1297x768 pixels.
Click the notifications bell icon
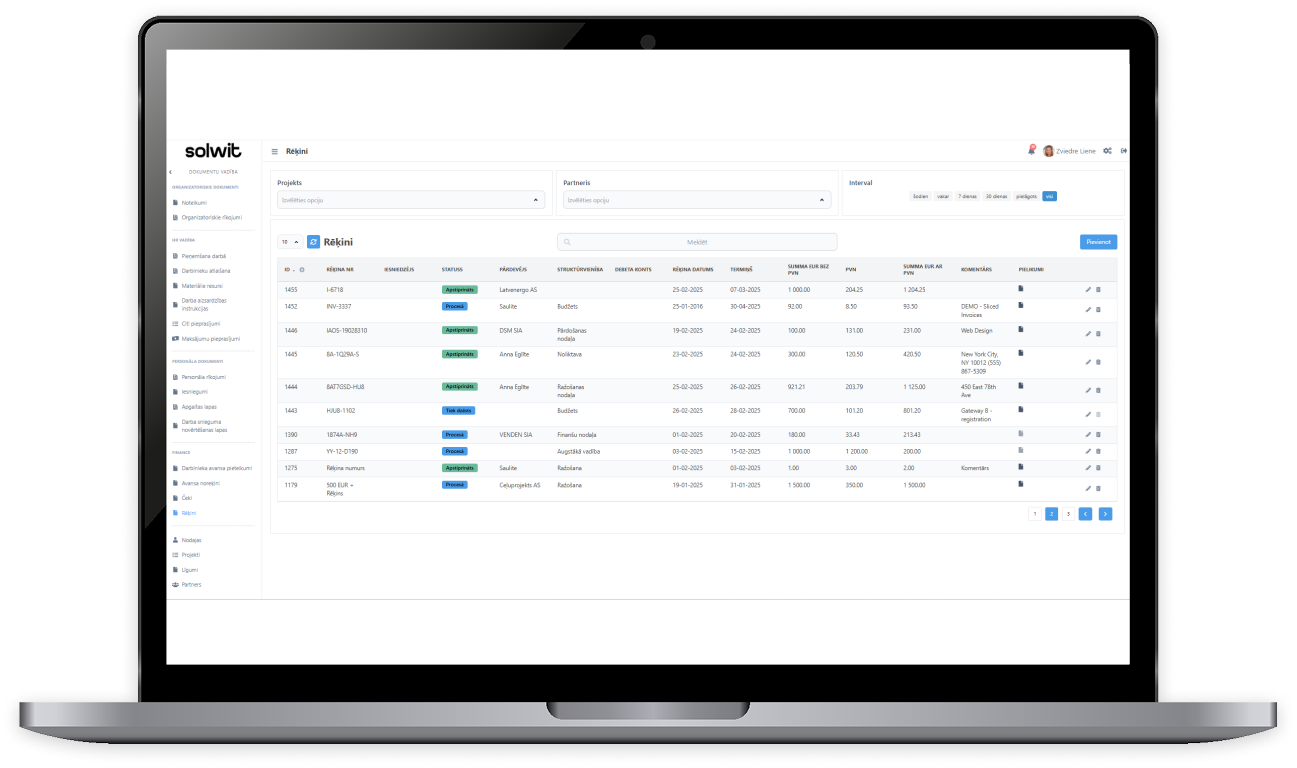(x=1031, y=151)
